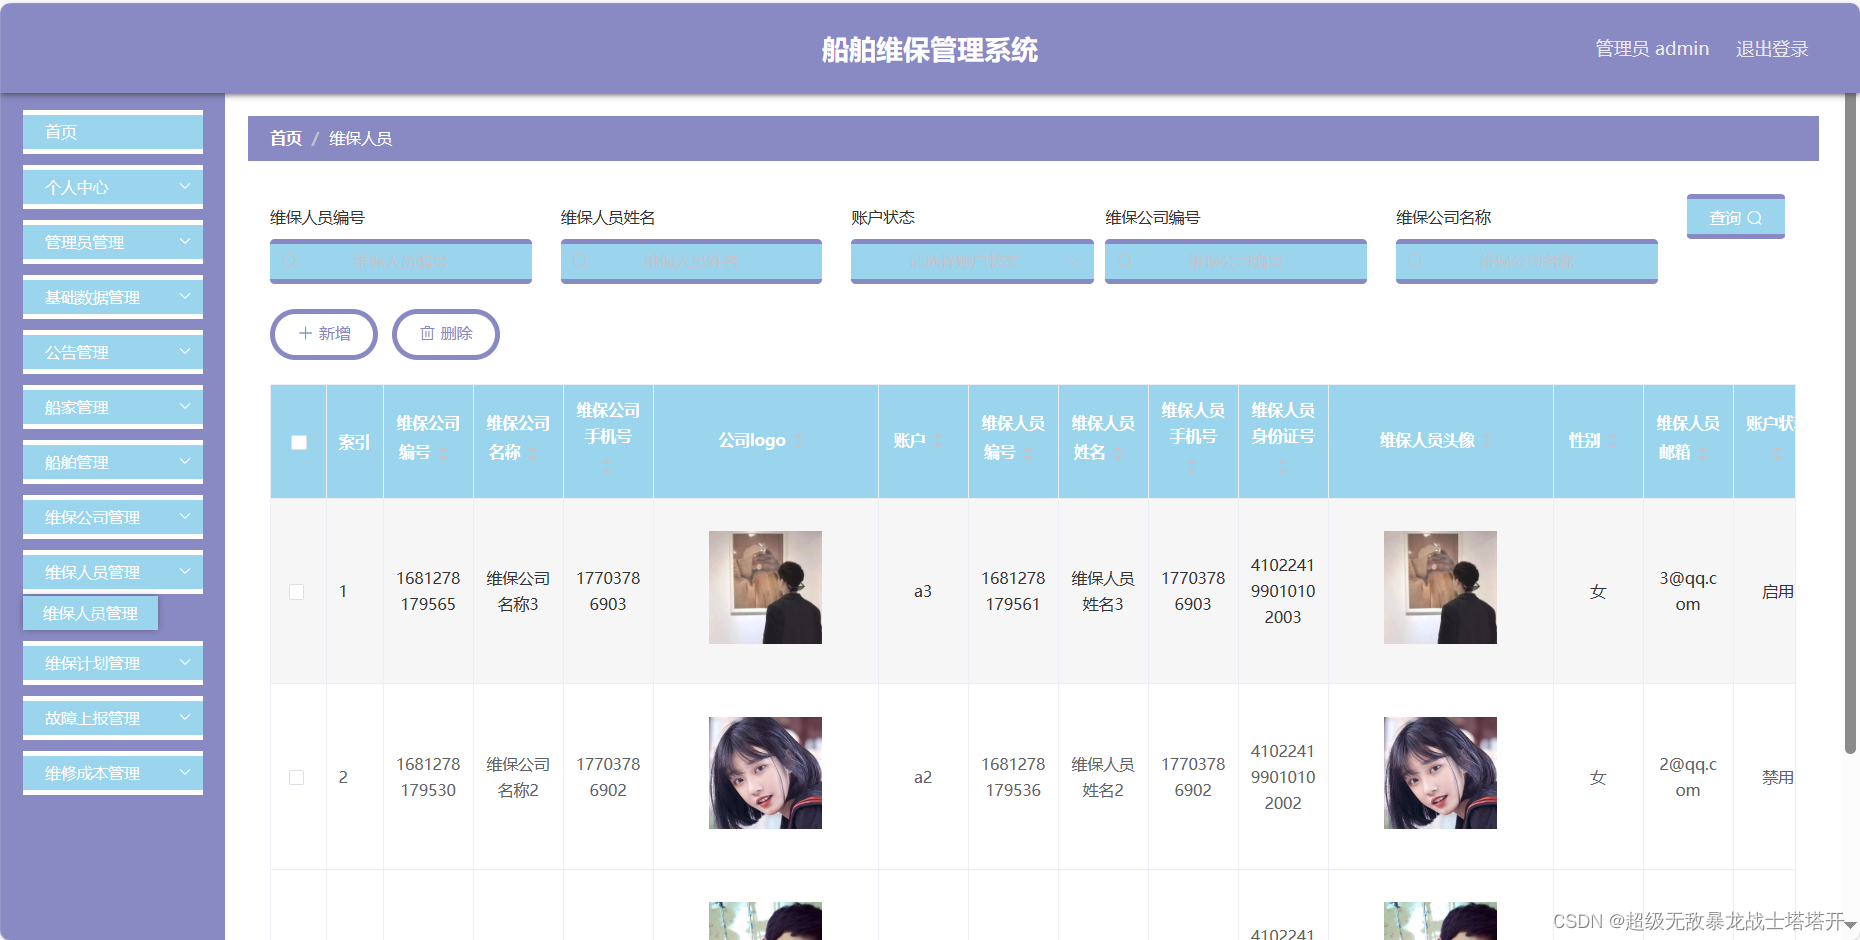Click the 船舶维保管理系统 header title
1860x940 pixels.
click(930, 50)
